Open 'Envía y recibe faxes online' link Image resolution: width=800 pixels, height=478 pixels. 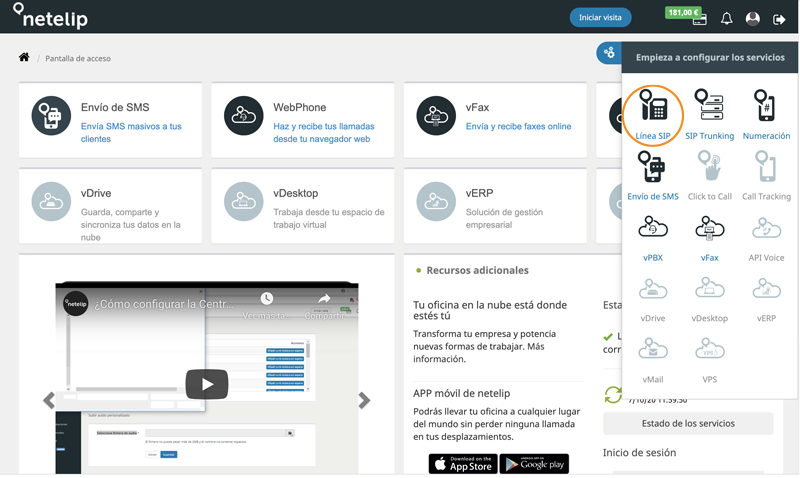(518, 127)
